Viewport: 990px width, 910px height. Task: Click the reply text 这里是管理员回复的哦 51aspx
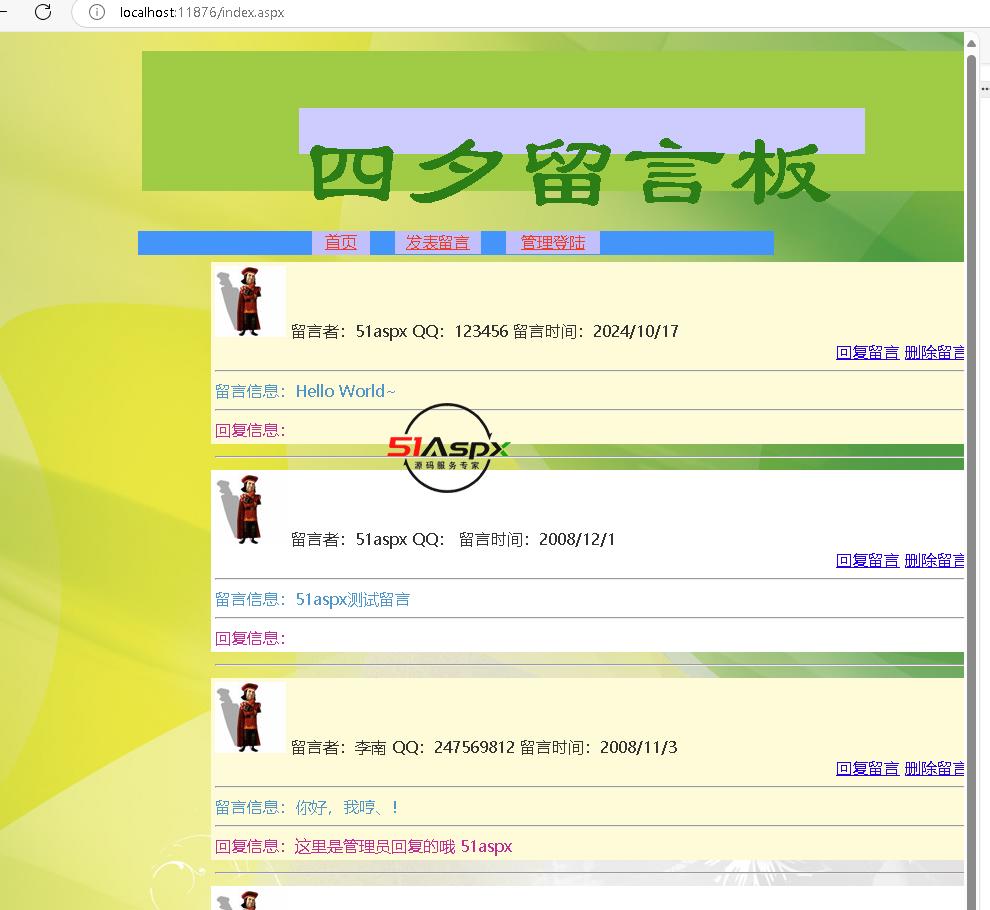point(403,846)
